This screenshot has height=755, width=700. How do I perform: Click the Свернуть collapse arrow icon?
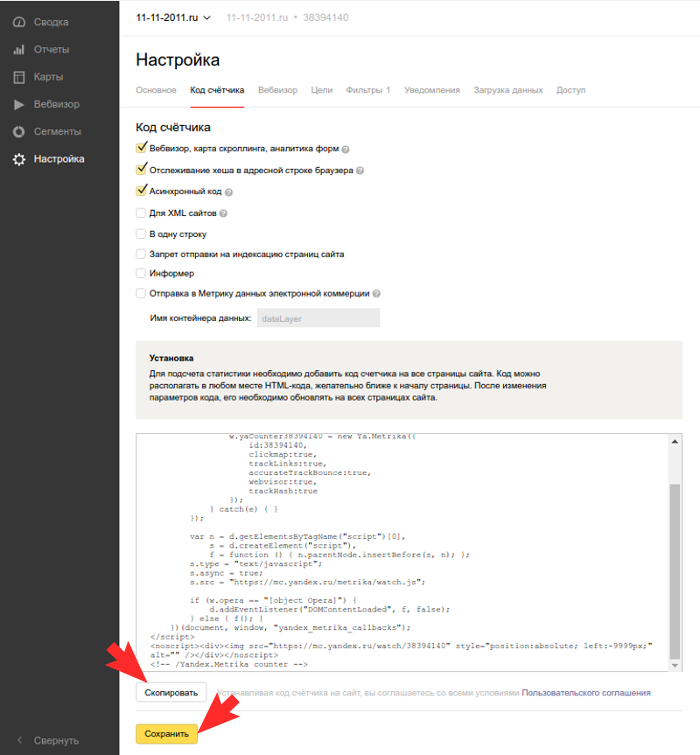click(20, 740)
